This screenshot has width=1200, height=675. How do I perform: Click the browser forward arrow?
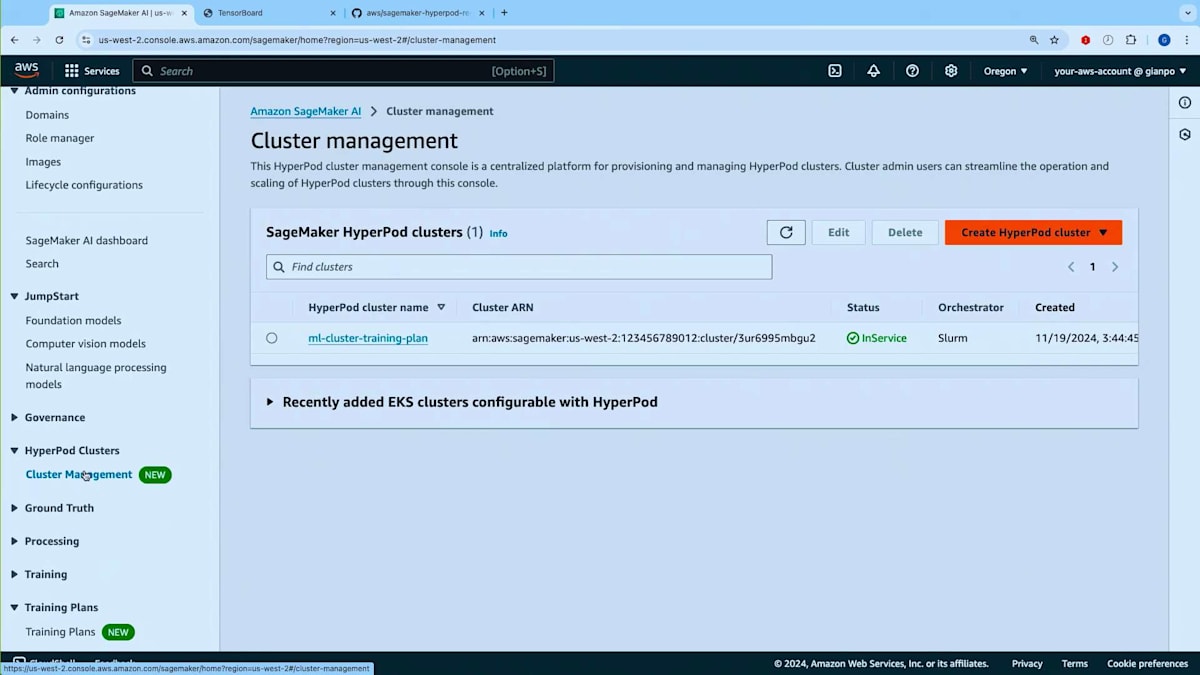point(37,40)
